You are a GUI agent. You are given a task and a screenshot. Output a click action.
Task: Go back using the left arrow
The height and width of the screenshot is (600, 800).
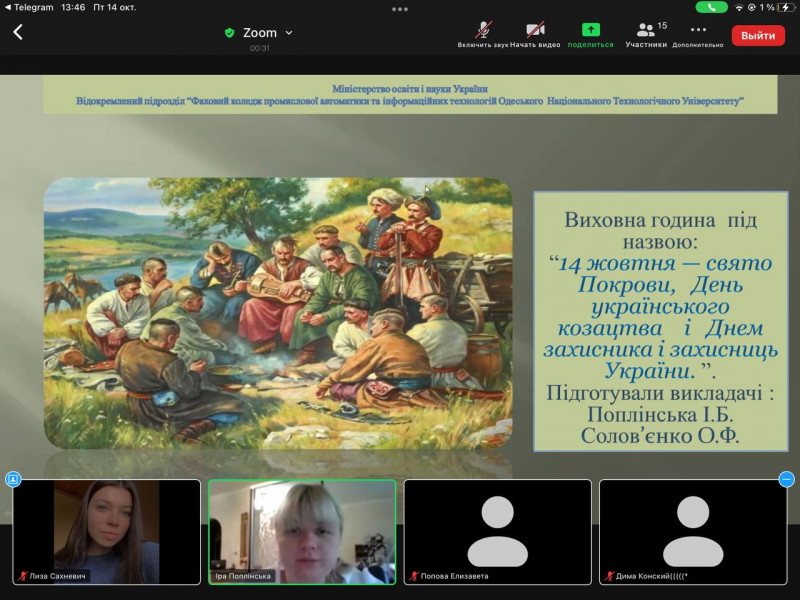coord(18,32)
